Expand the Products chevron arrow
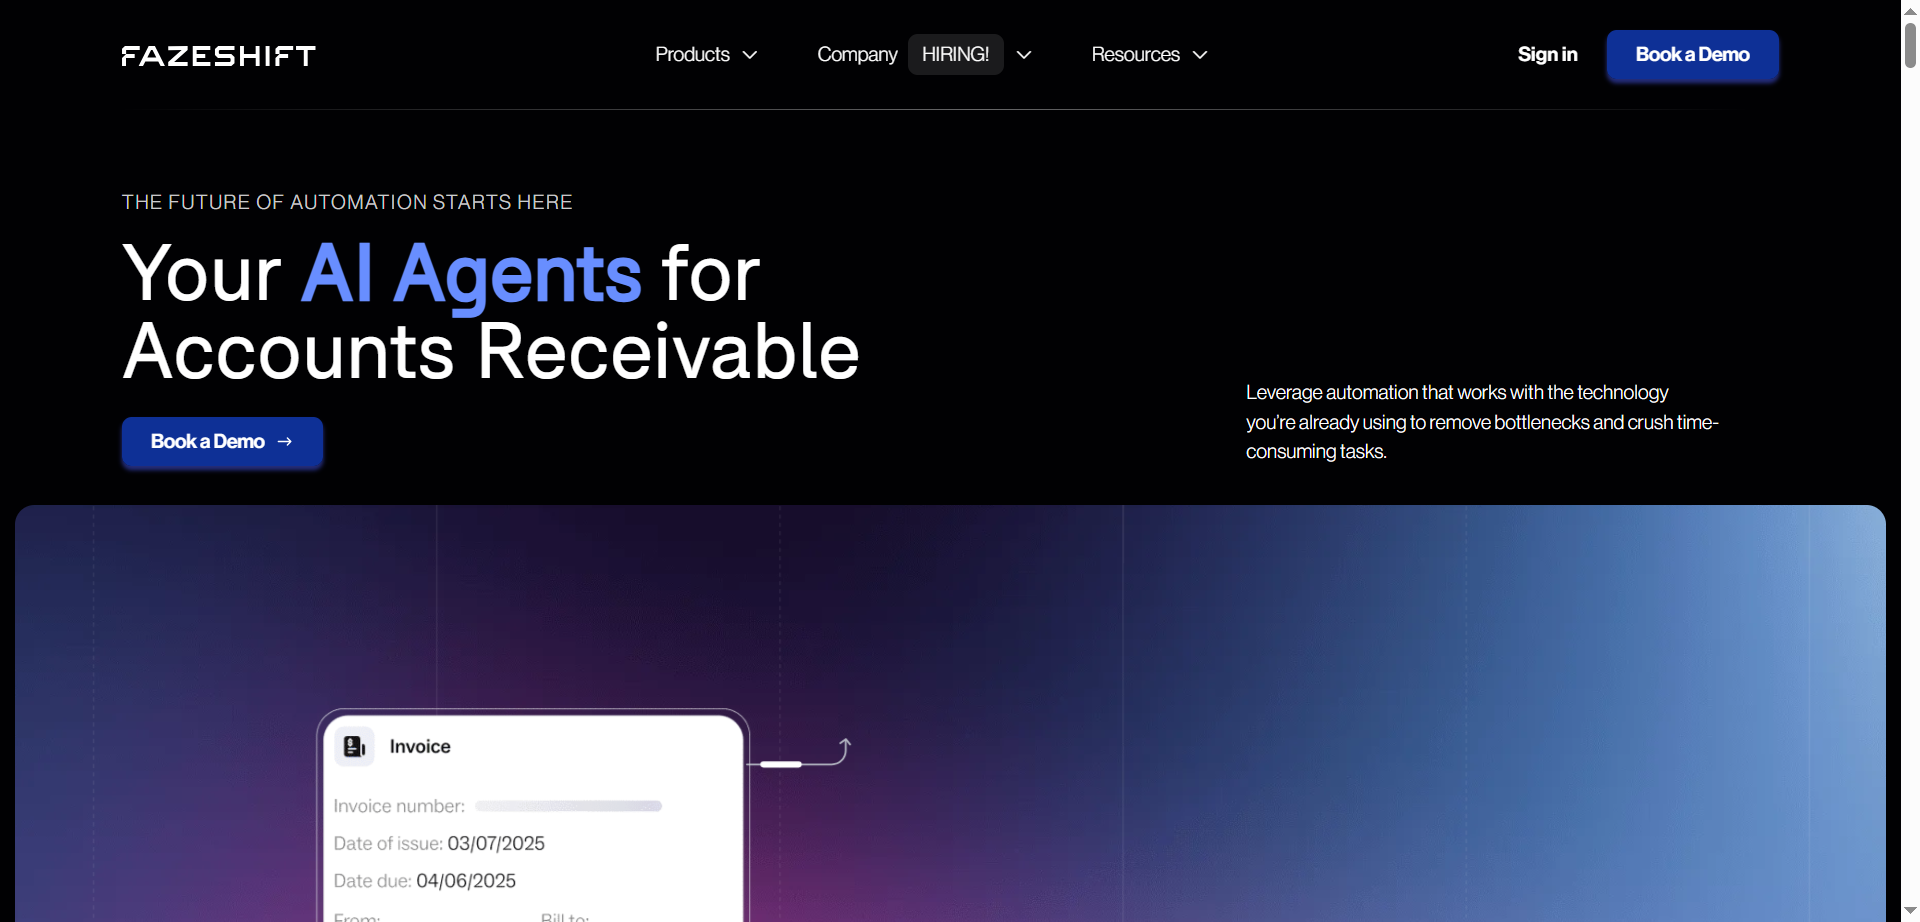Viewport: 1920px width, 922px height. [x=750, y=55]
